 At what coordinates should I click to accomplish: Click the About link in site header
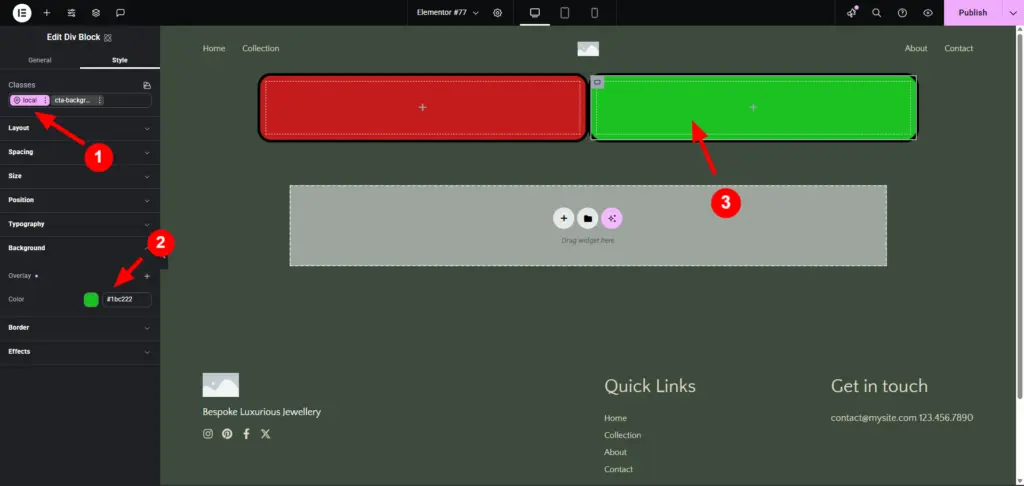916,48
